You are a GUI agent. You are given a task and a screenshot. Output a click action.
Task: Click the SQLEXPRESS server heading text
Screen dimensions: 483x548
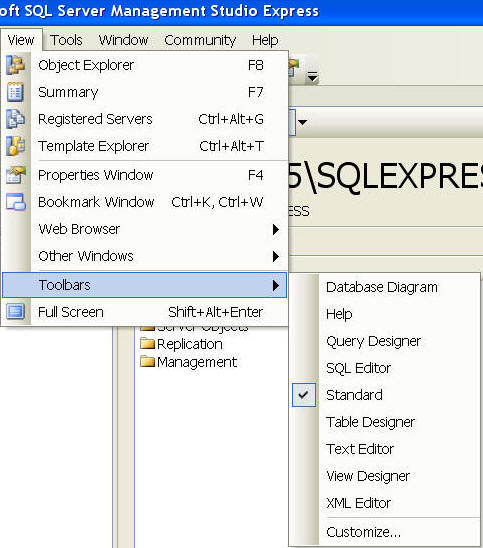(x=385, y=176)
